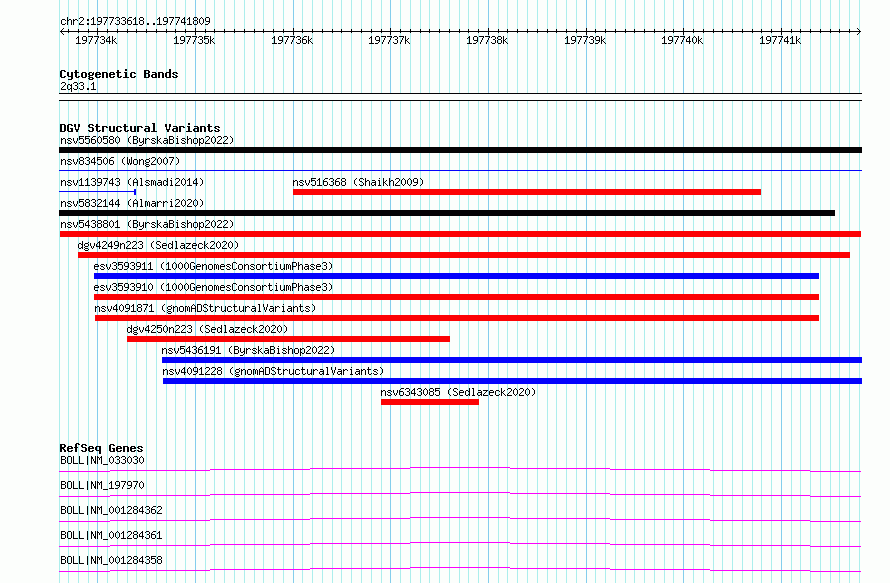
Task: Click the red bar under nsv516368
Action: [x=527, y=192]
